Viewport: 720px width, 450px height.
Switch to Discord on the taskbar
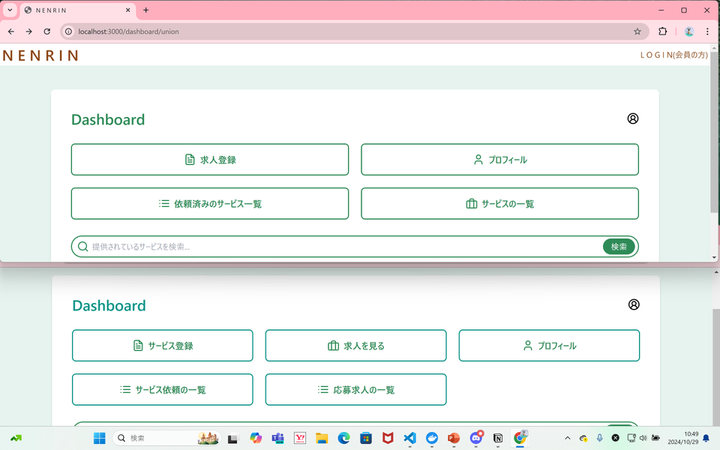click(x=476, y=438)
